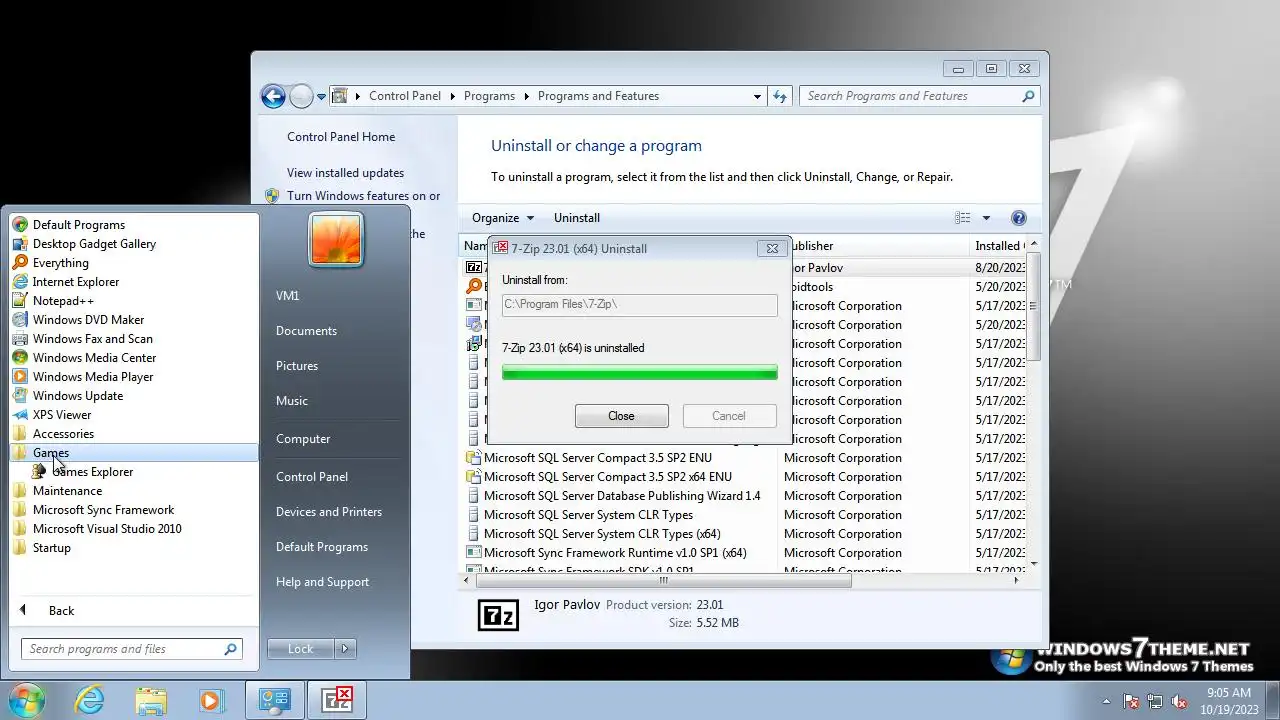Viewport: 1280px width, 720px height.
Task: Click the uninstall progress bar
Action: click(640, 373)
